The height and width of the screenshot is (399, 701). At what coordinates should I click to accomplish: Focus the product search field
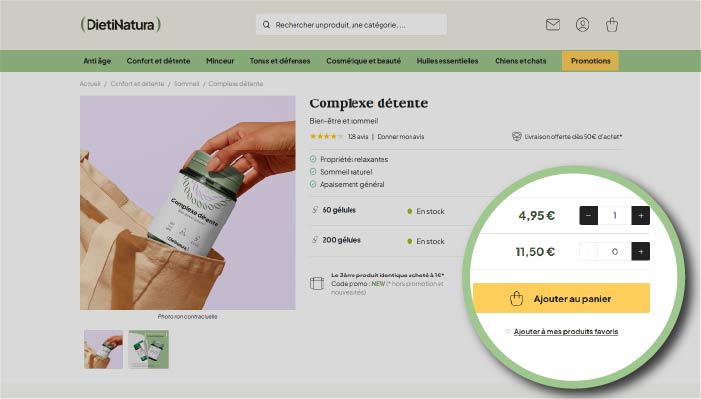pos(351,25)
